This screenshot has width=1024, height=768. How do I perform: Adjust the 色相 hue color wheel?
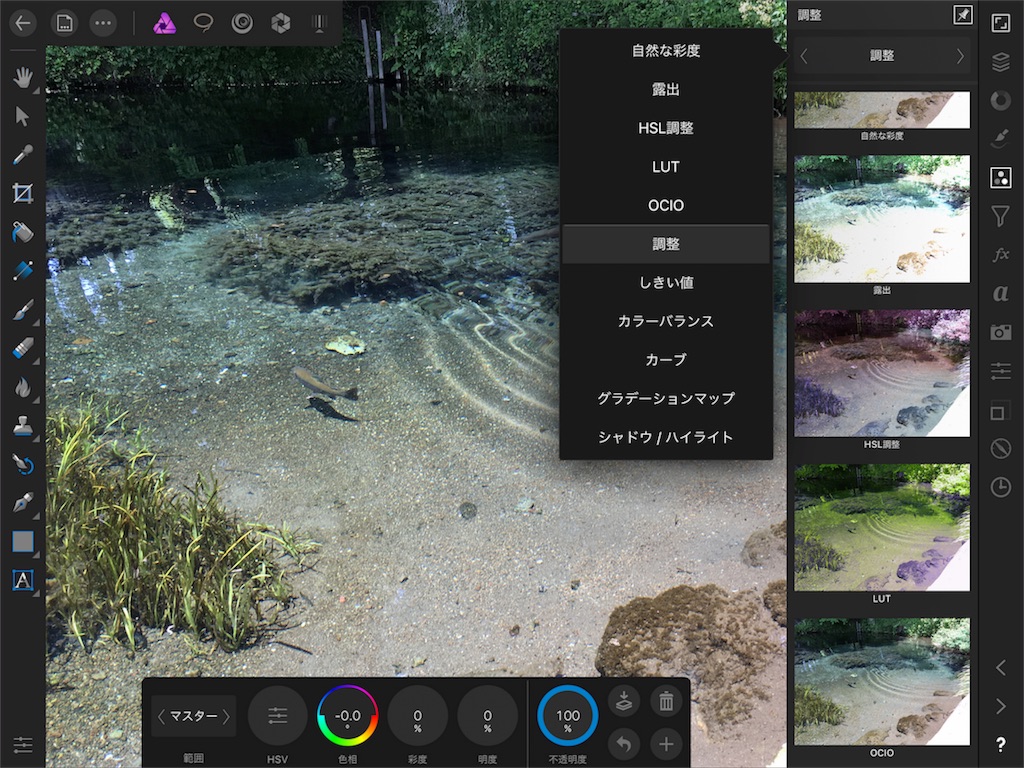click(347, 716)
